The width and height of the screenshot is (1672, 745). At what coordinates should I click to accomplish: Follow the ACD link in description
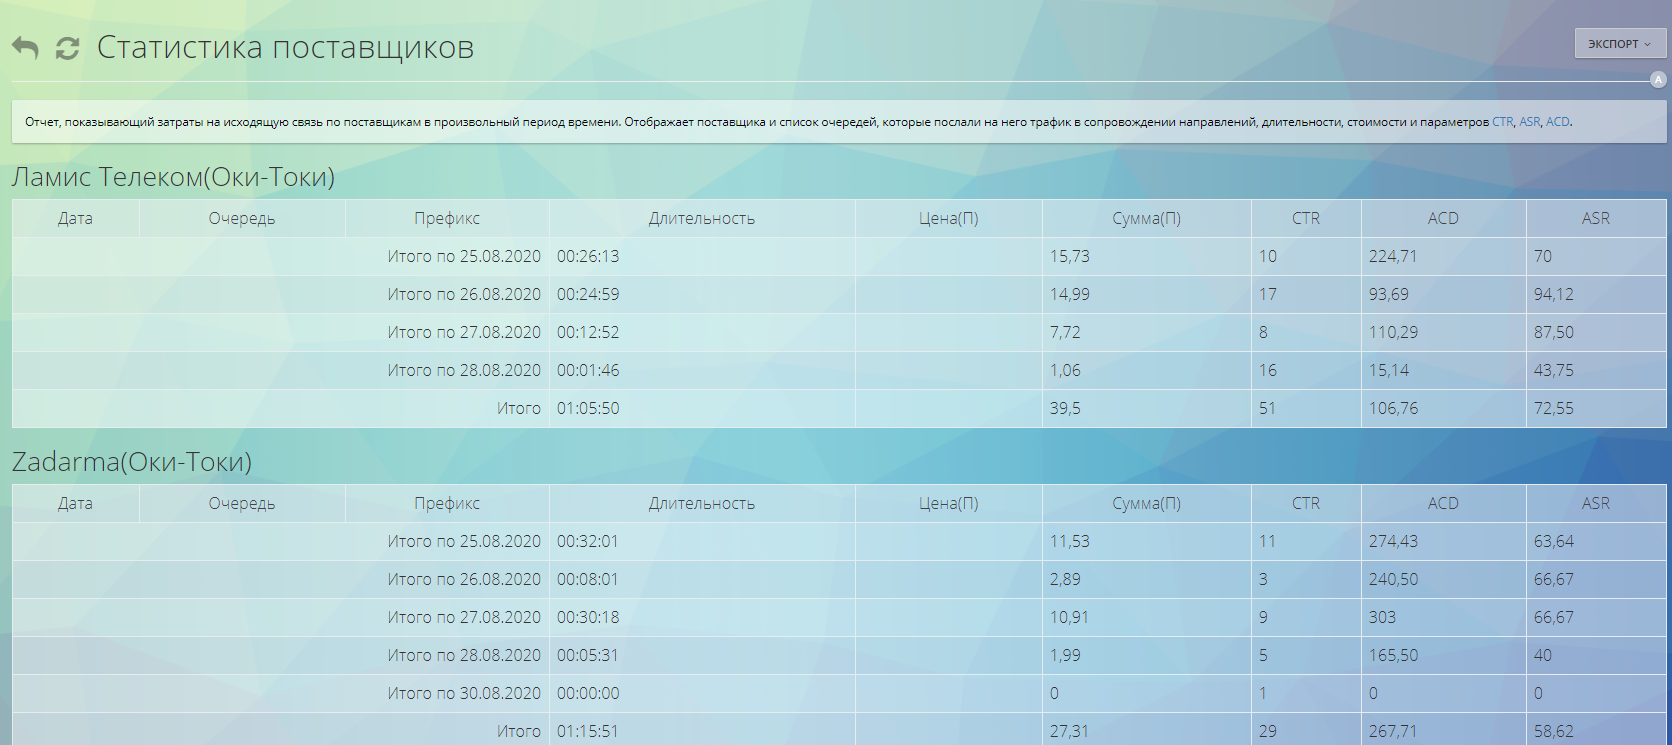click(1557, 122)
